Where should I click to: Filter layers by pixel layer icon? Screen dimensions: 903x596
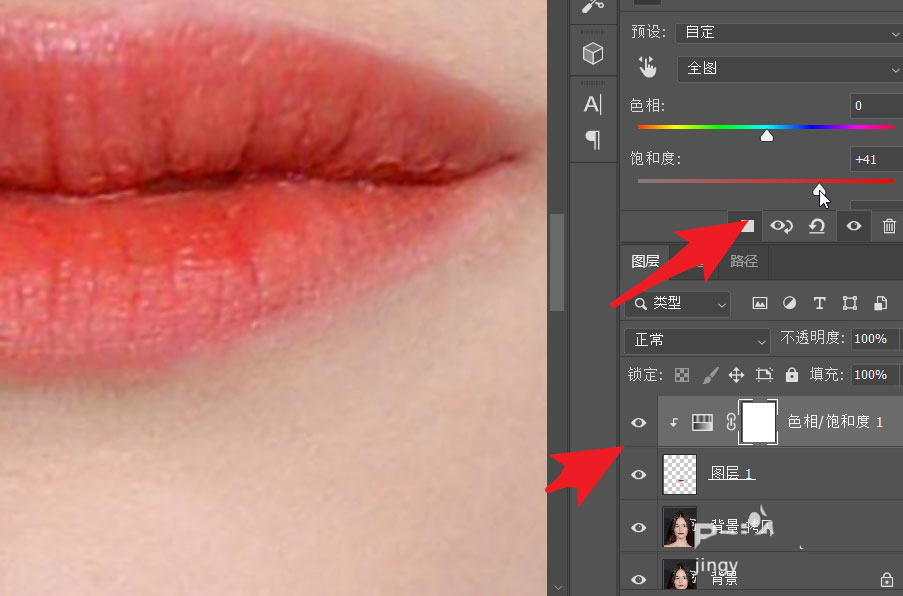tap(760, 303)
